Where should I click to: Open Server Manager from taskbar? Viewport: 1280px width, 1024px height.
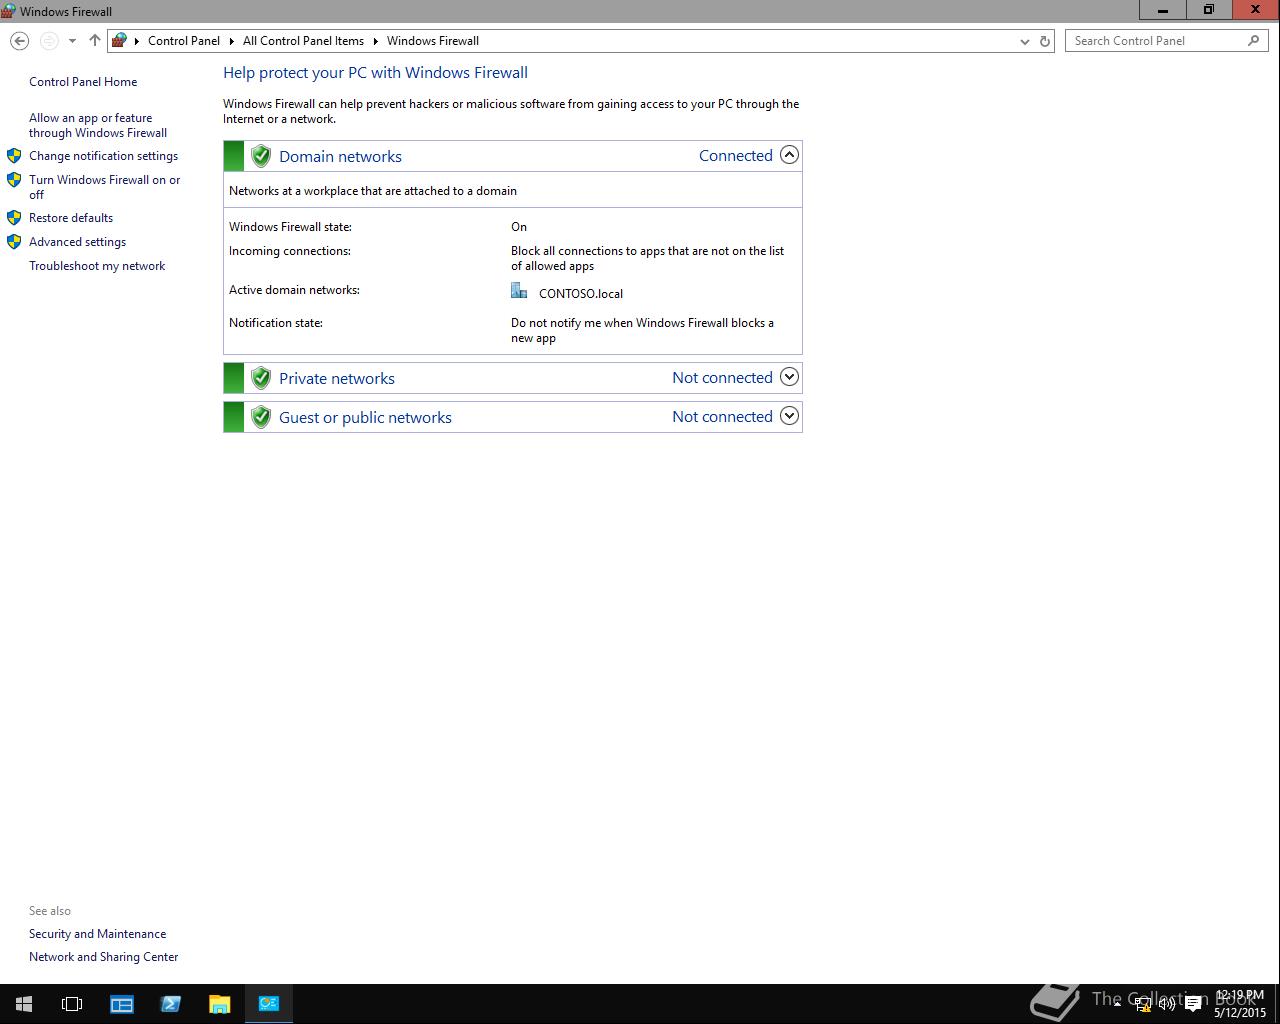122,1004
